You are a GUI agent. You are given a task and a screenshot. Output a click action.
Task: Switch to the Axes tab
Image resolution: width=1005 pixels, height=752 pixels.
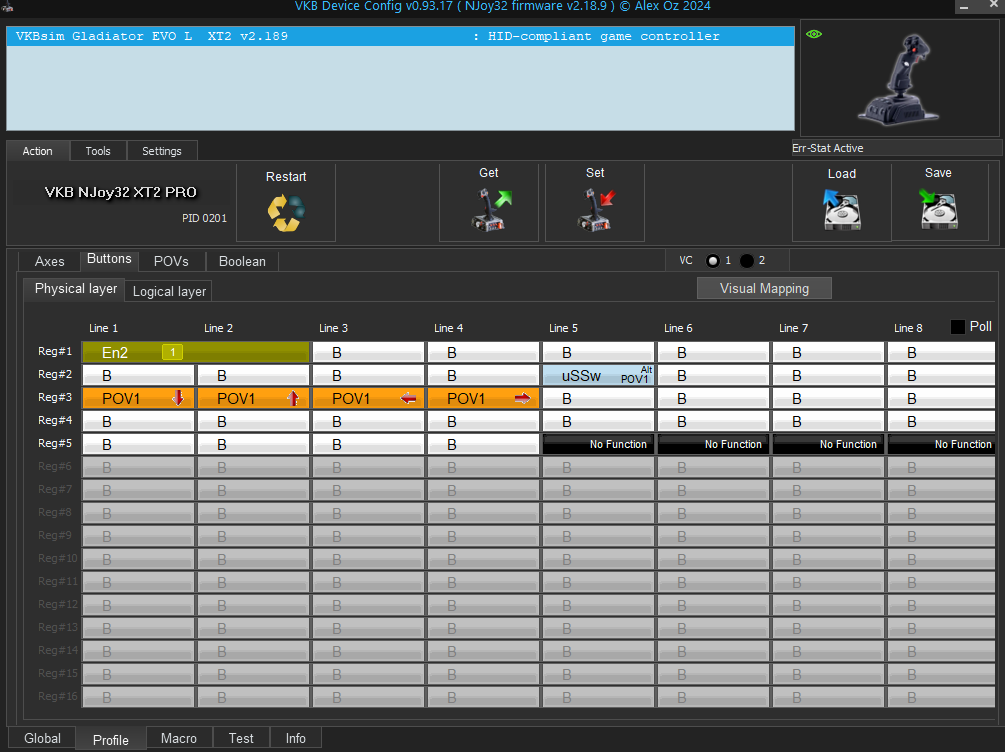pyautogui.click(x=49, y=261)
